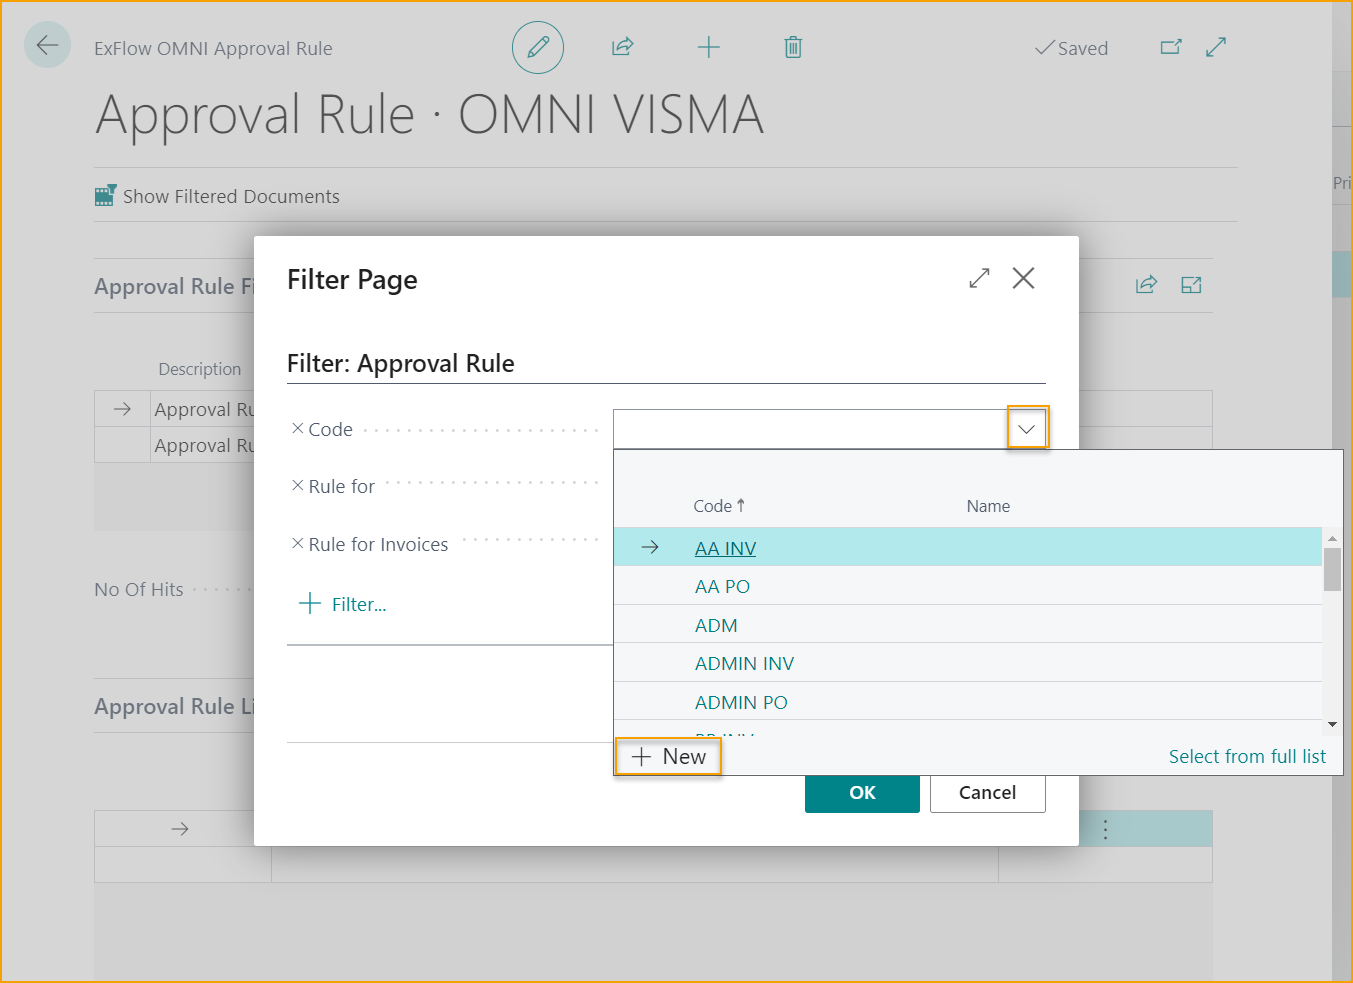Image resolution: width=1353 pixels, height=983 pixels.
Task: Remove the Code filter with its X icon
Action: 296,428
